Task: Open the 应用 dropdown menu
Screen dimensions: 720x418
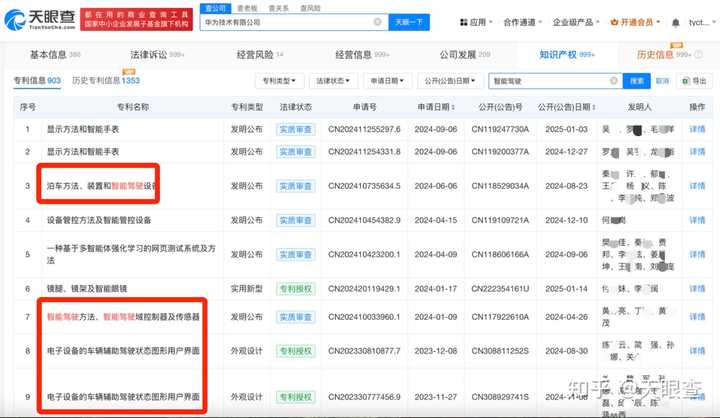Action: pos(477,22)
